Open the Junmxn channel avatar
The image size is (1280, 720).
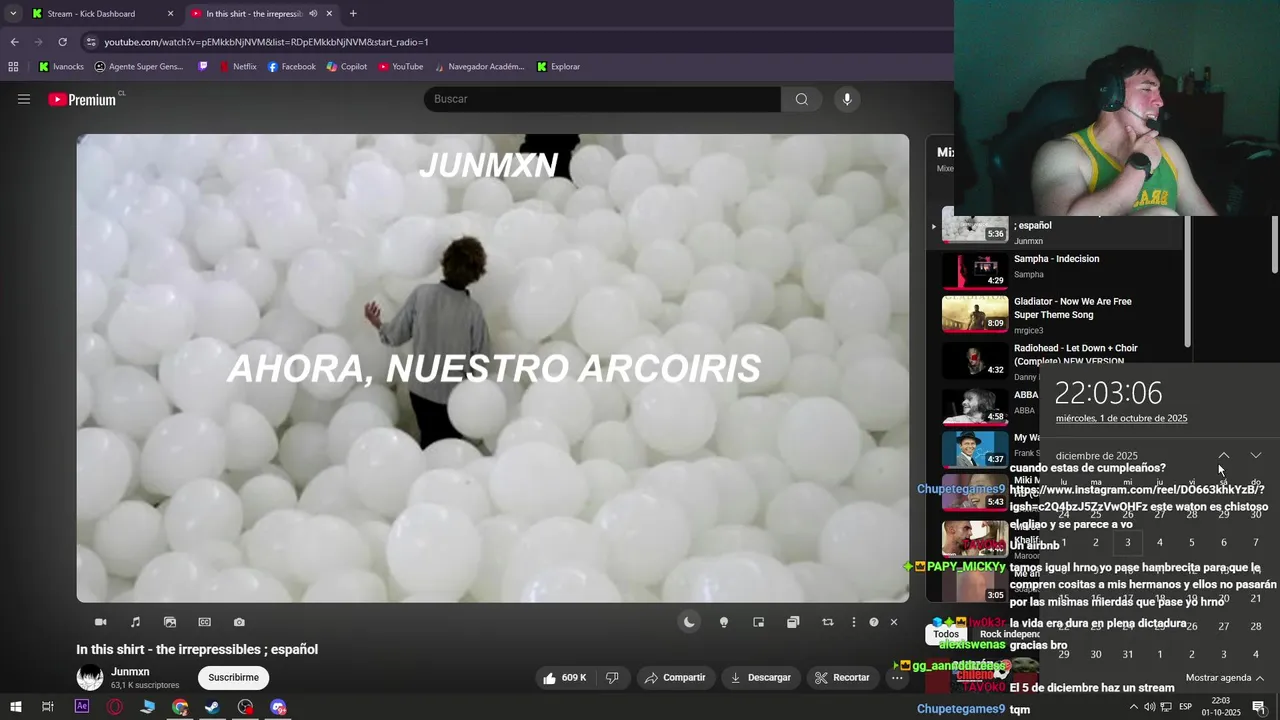tap(90, 677)
